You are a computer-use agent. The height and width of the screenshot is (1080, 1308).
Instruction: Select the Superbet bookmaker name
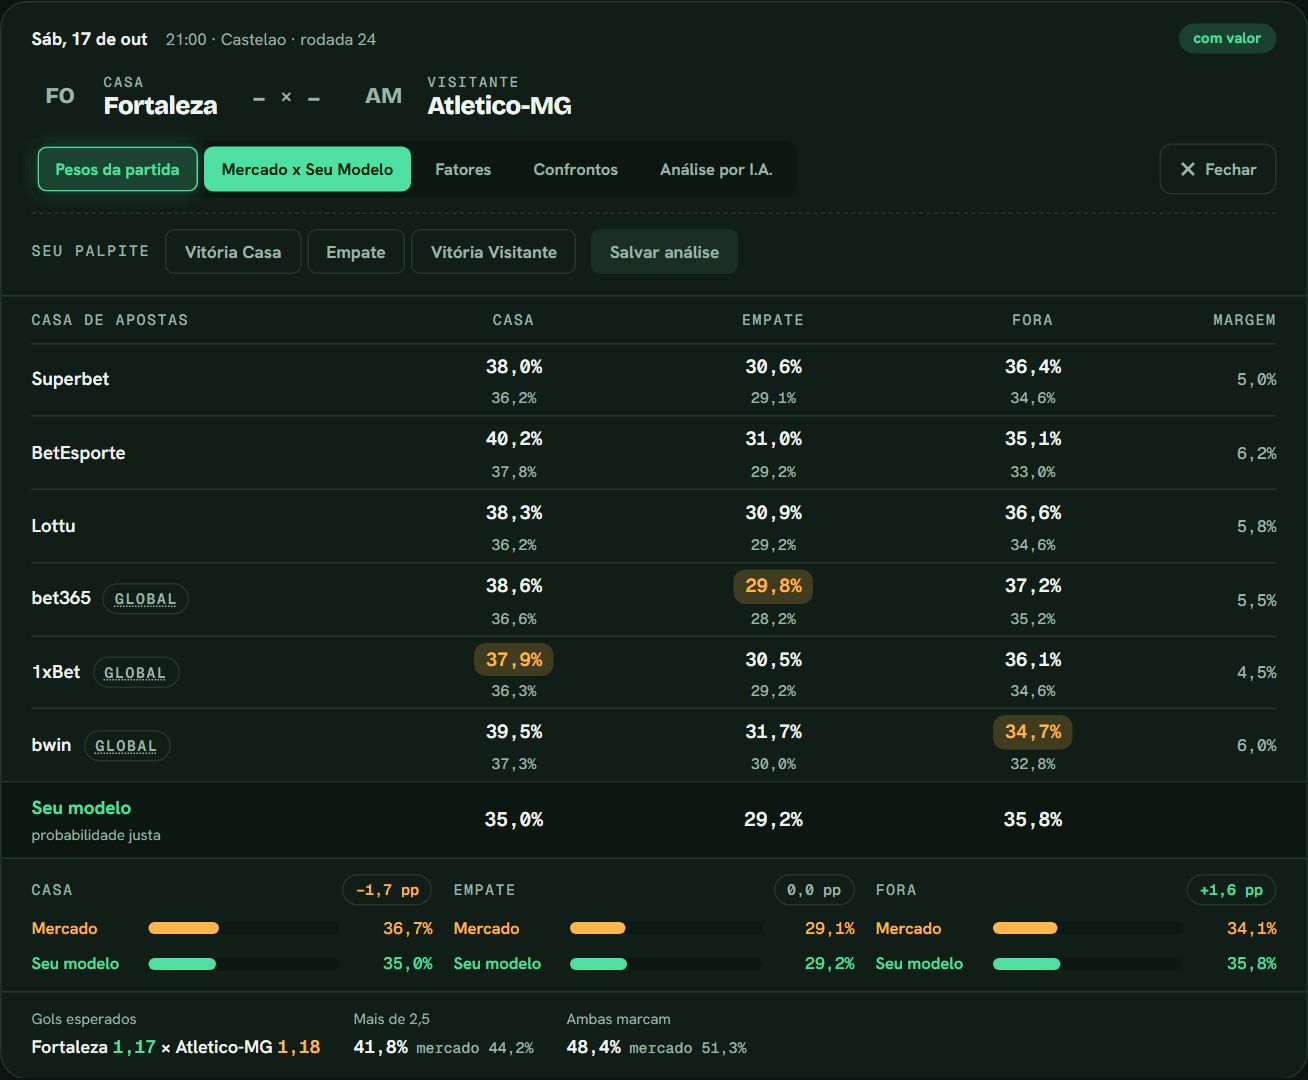70,379
